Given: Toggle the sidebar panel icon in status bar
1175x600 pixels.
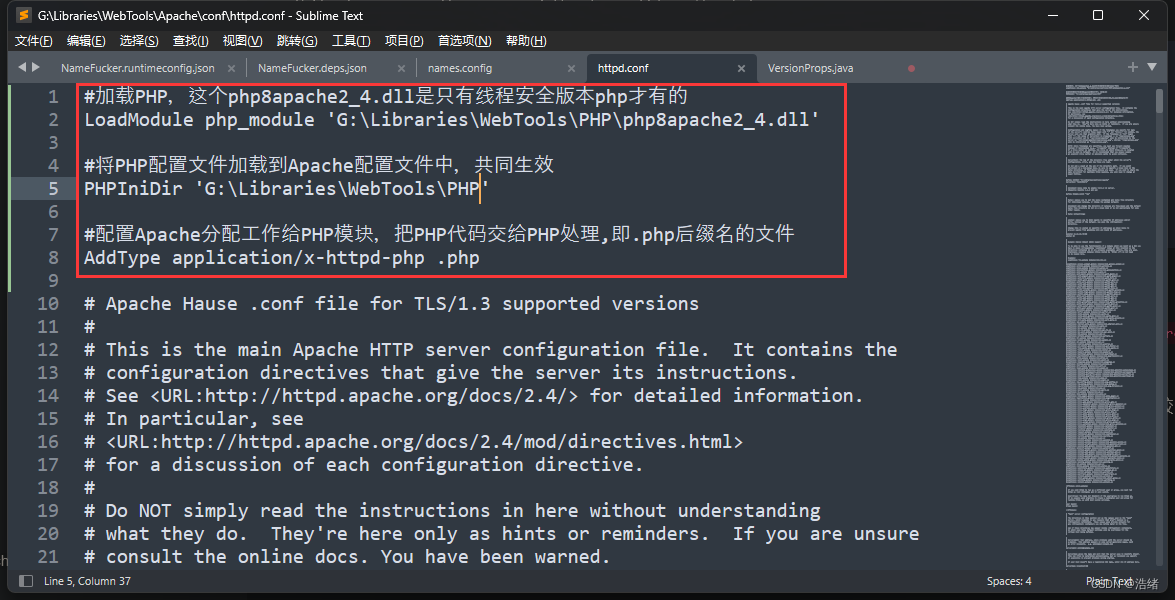Looking at the screenshot, I should (x=26, y=581).
